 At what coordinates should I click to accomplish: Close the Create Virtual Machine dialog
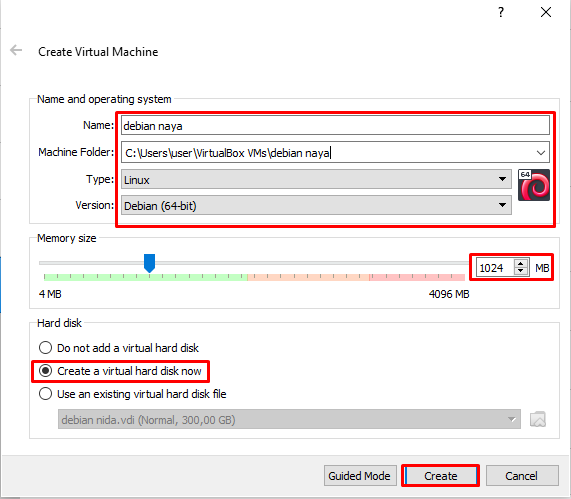point(546,12)
